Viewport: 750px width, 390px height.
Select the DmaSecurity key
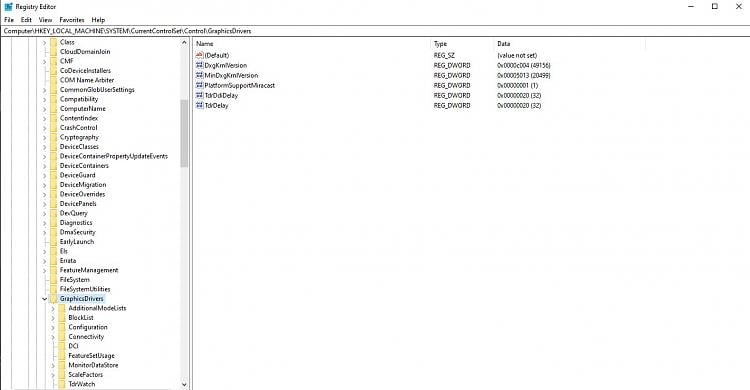pyautogui.click(x=77, y=232)
